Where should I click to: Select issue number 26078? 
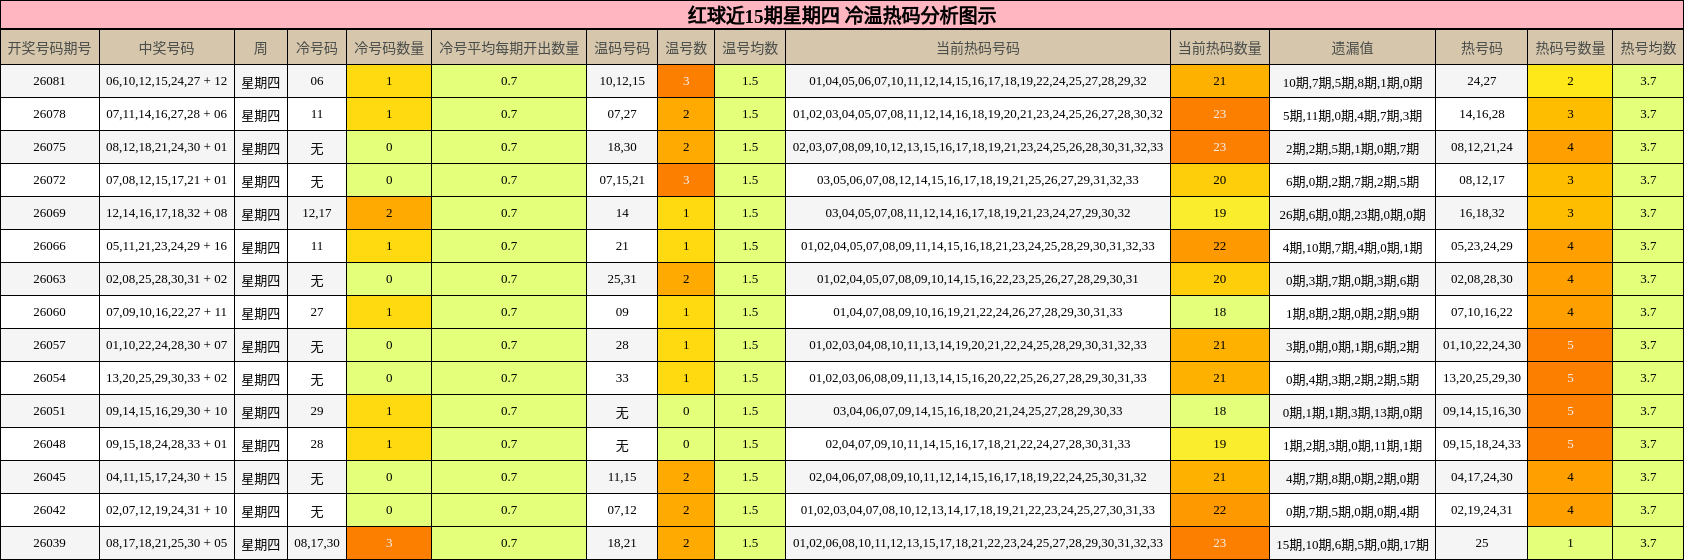pos(49,114)
